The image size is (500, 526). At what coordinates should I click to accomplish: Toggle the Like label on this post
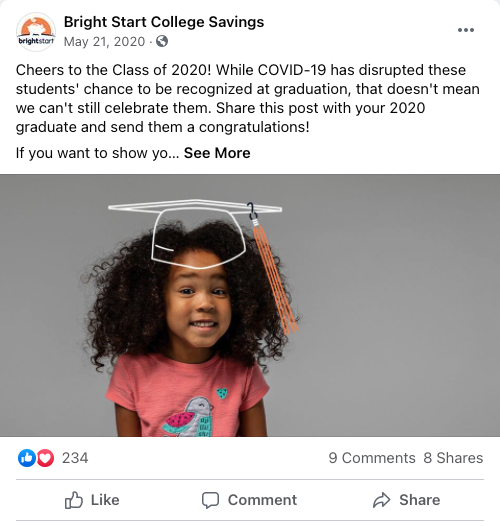[105, 500]
